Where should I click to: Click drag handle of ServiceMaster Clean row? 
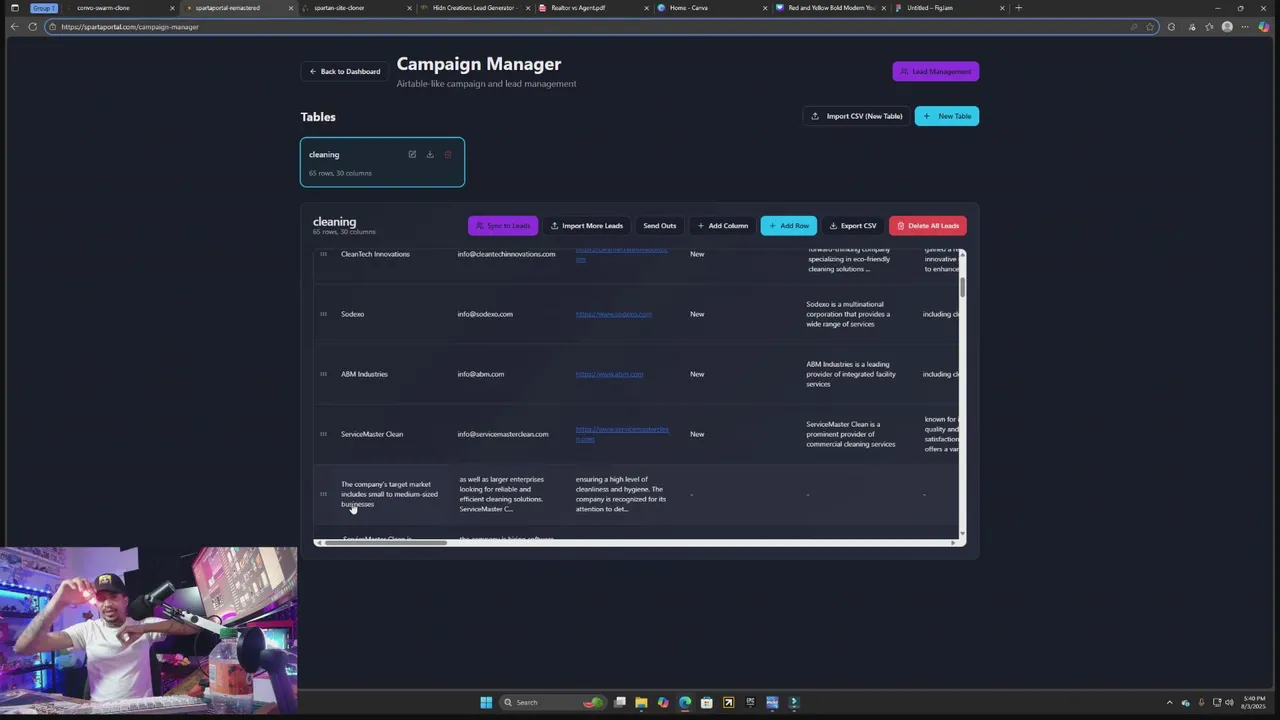pyautogui.click(x=323, y=434)
